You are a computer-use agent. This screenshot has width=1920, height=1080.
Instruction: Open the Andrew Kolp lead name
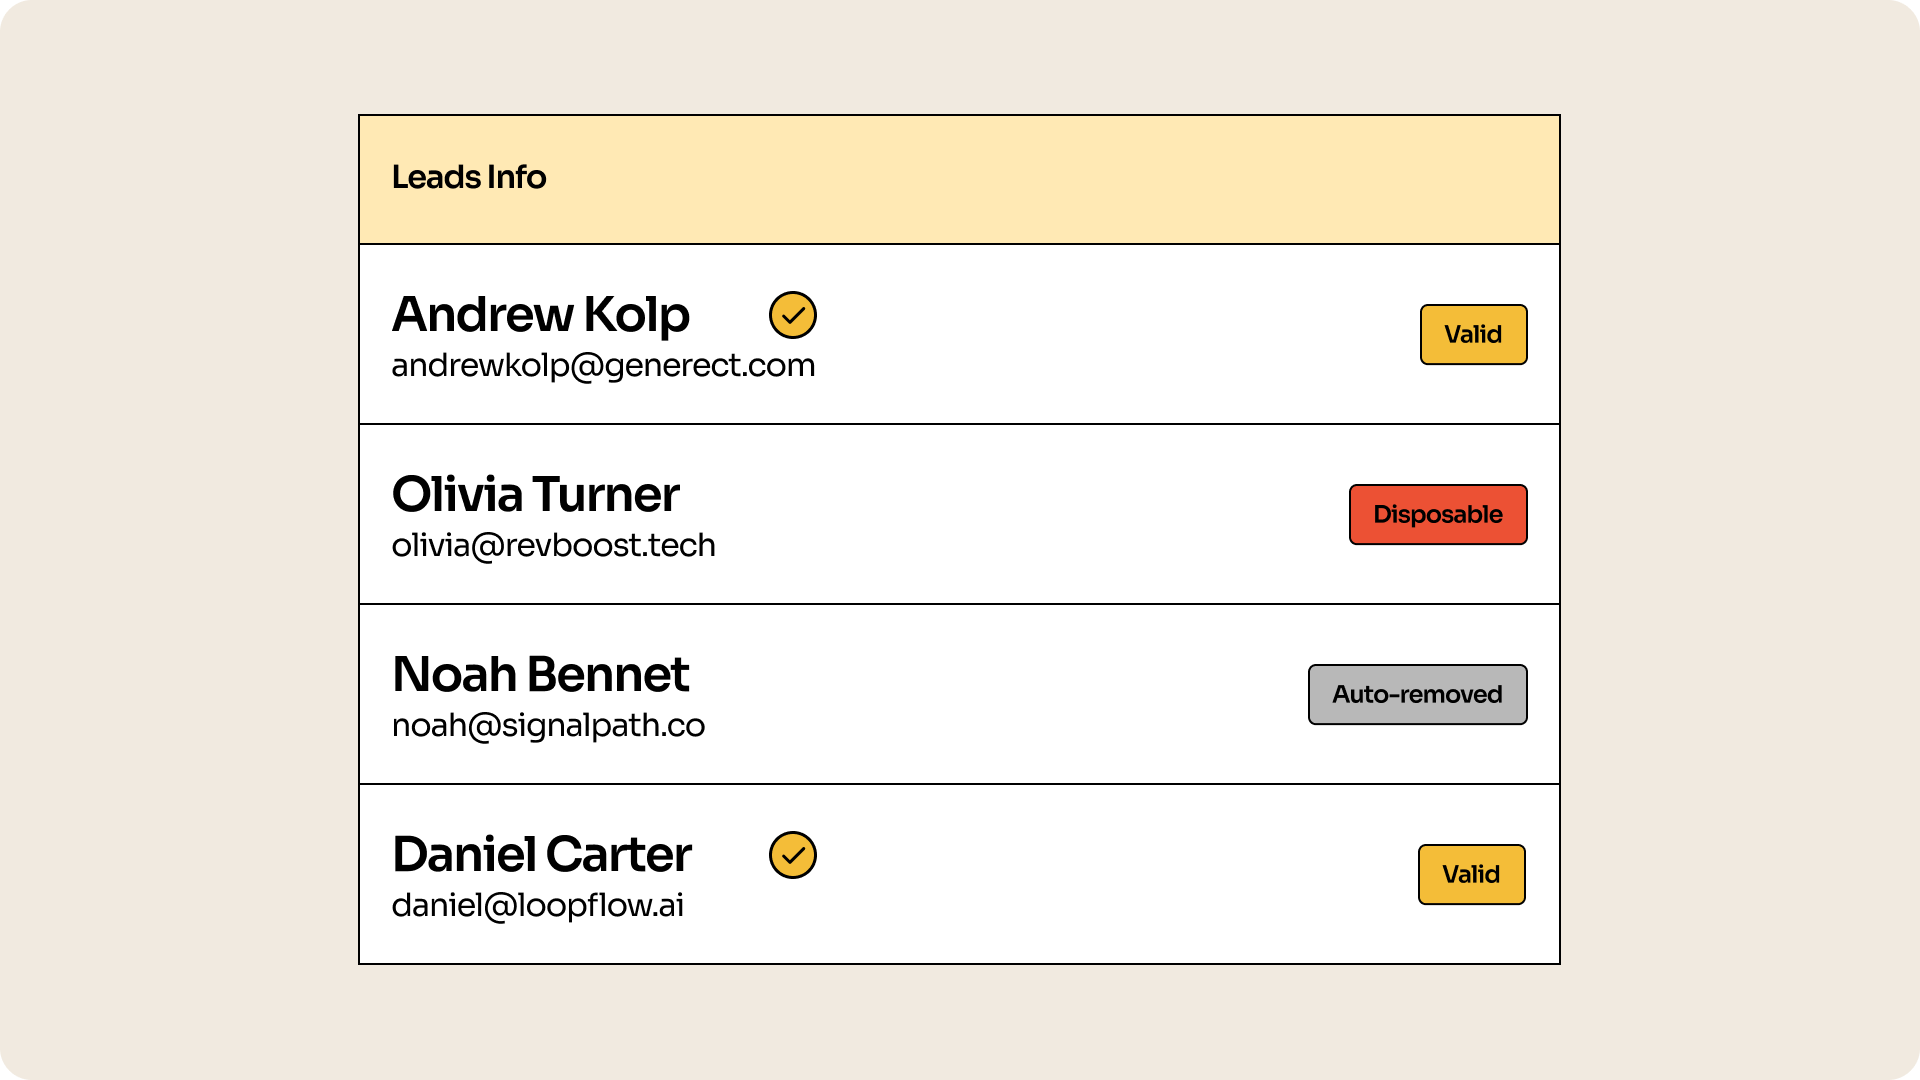tap(540, 314)
